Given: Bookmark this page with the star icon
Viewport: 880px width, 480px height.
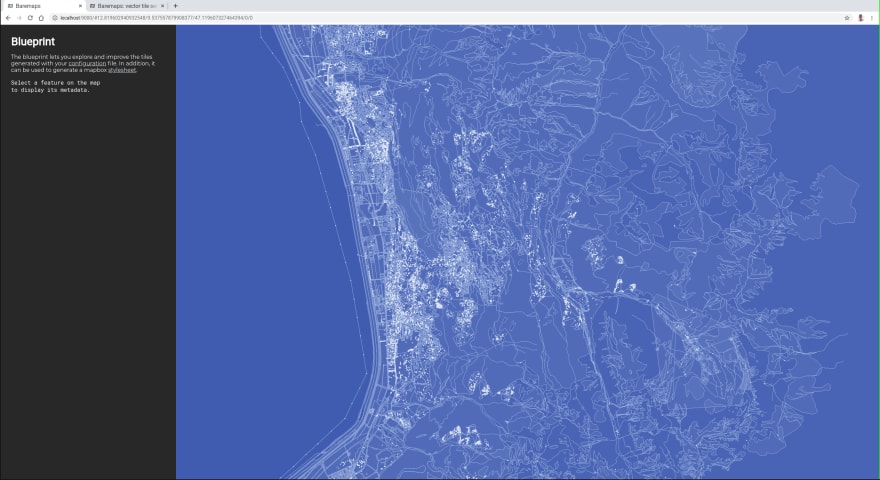Looking at the screenshot, I should tap(847, 18).
